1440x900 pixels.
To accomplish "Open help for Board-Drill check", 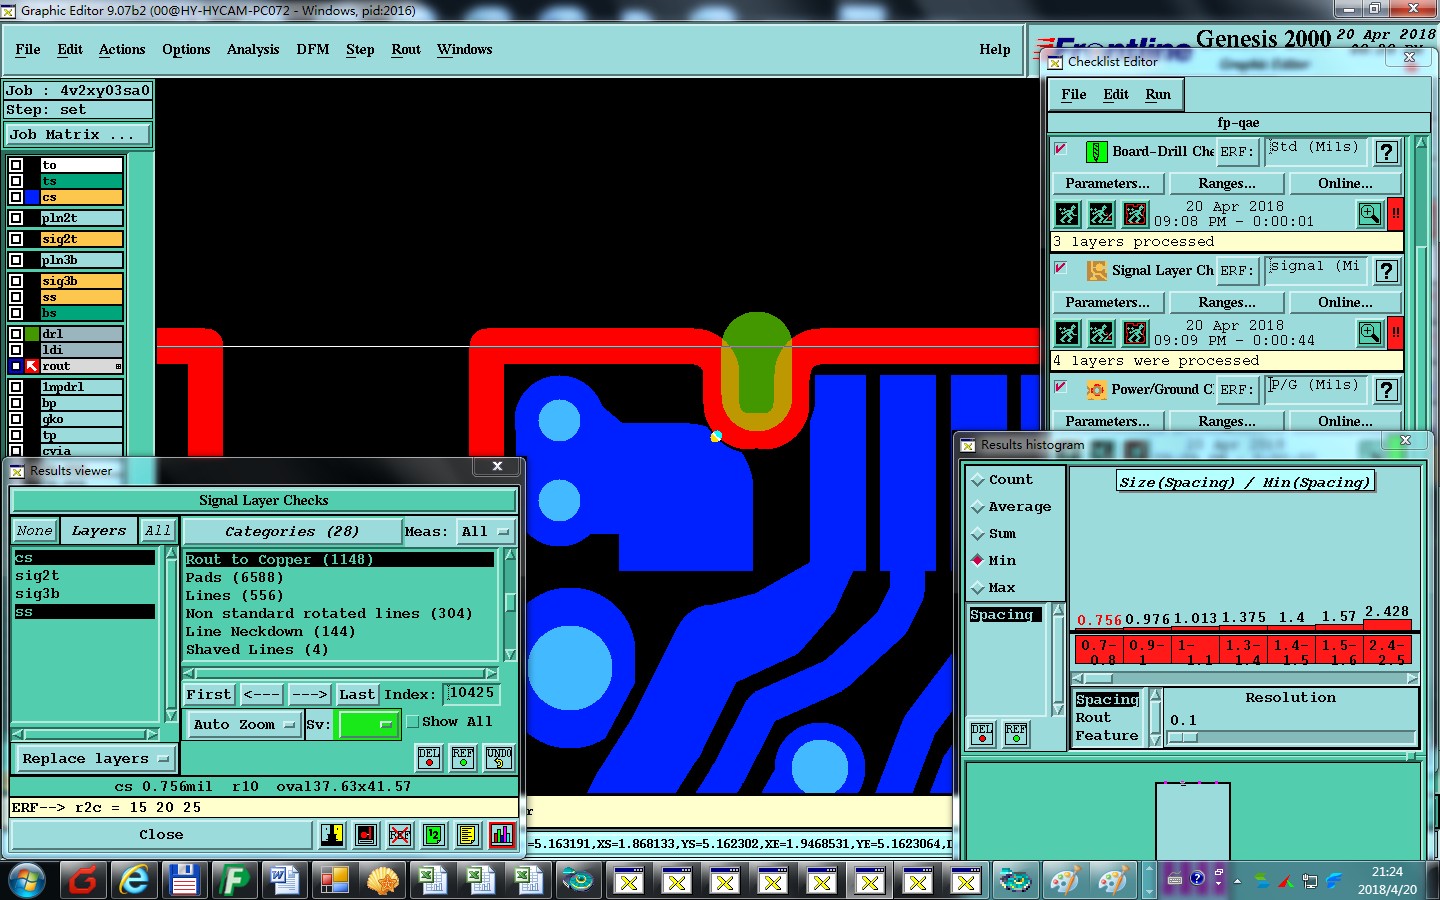I will (x=1386, y=152).
